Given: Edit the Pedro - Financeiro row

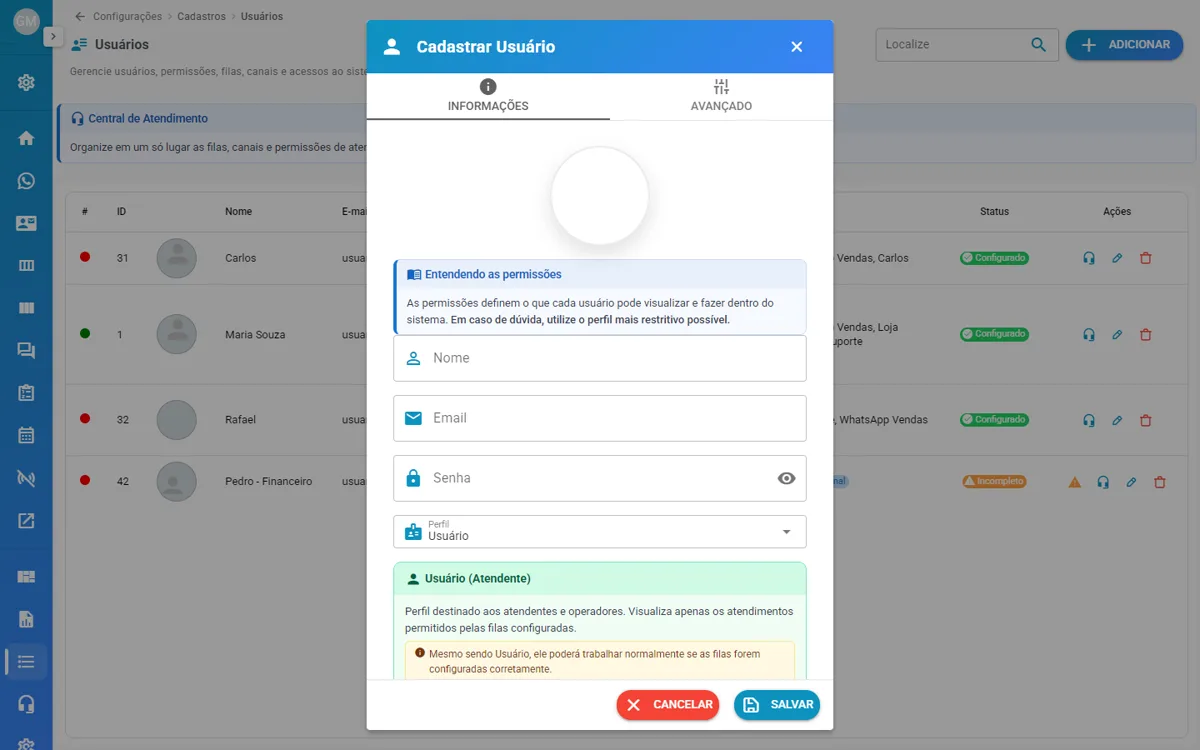Looking at the screenshot, I should coord(1131,482).
